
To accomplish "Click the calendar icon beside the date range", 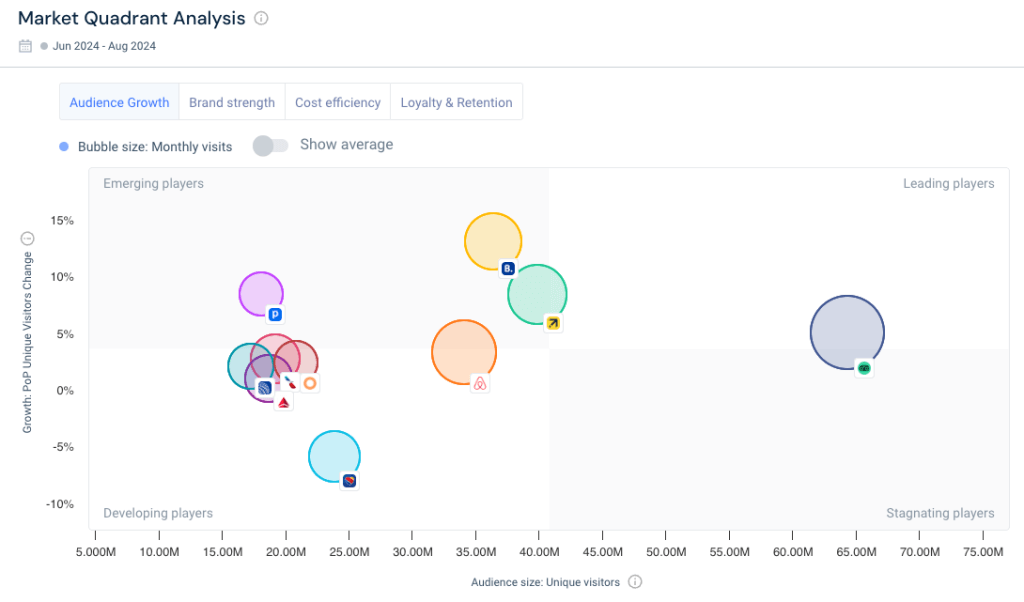I will point(23,45).
